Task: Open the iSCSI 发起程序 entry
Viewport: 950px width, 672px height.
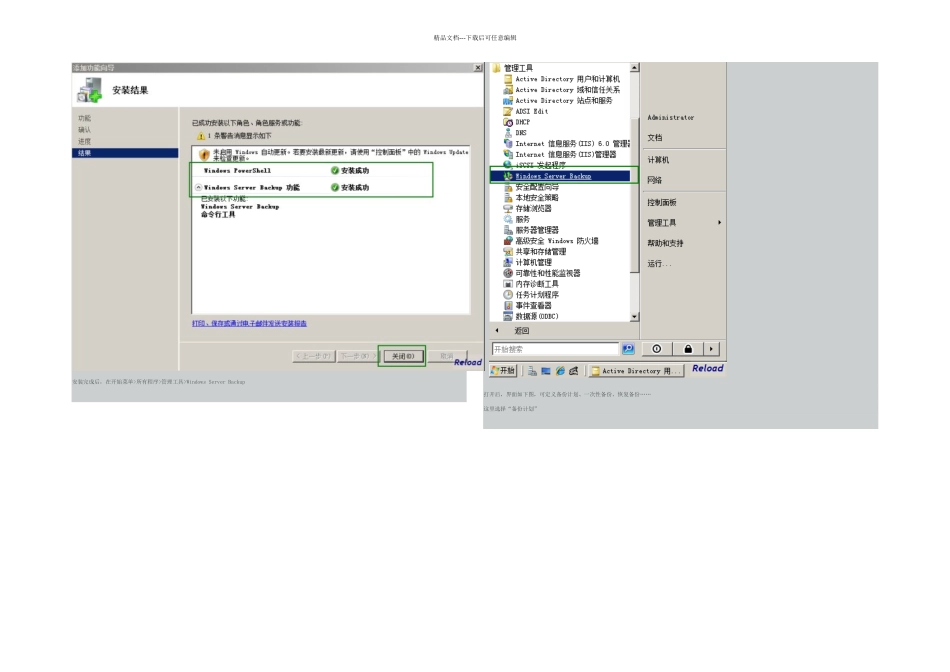Action: (x=534, y=165)
